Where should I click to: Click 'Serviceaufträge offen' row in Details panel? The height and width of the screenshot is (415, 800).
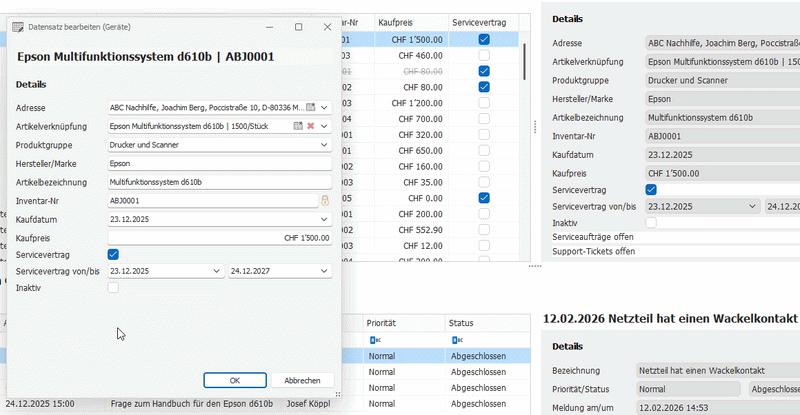[676, 237]
